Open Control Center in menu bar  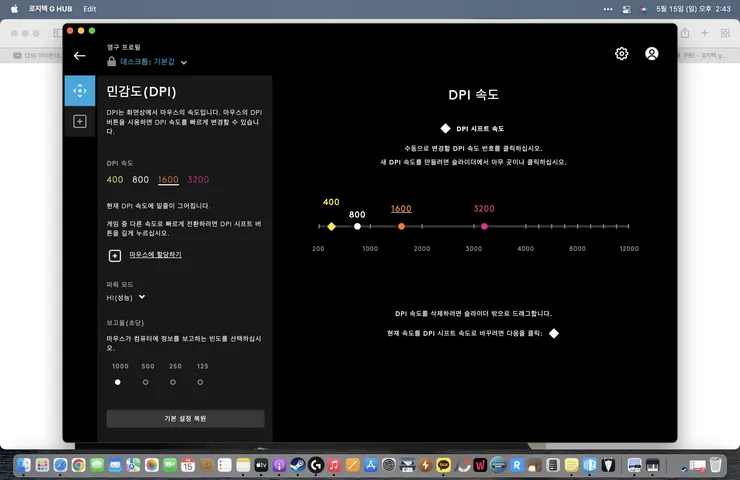click(626, 9)
